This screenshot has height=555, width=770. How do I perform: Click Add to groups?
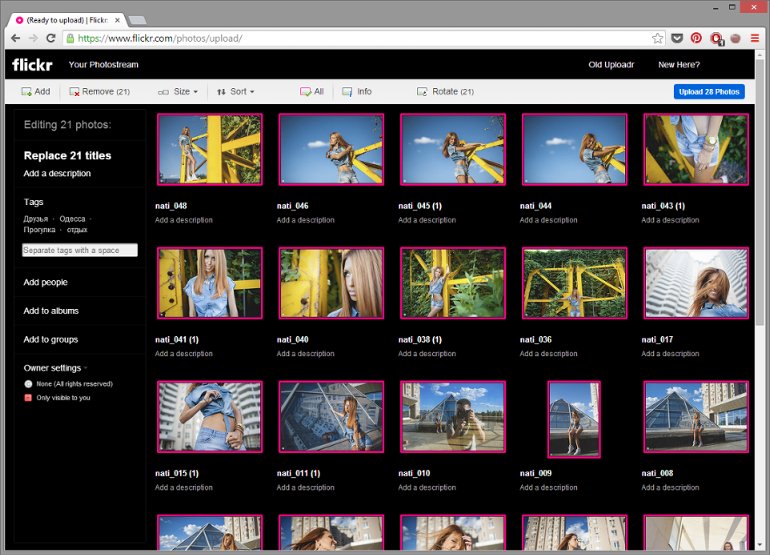click(51, 339)
